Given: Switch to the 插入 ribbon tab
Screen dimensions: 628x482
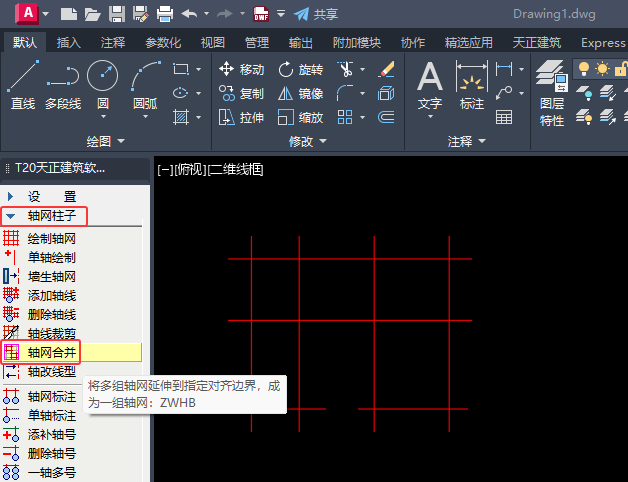Looking at the screenshot, I should 68,42.
